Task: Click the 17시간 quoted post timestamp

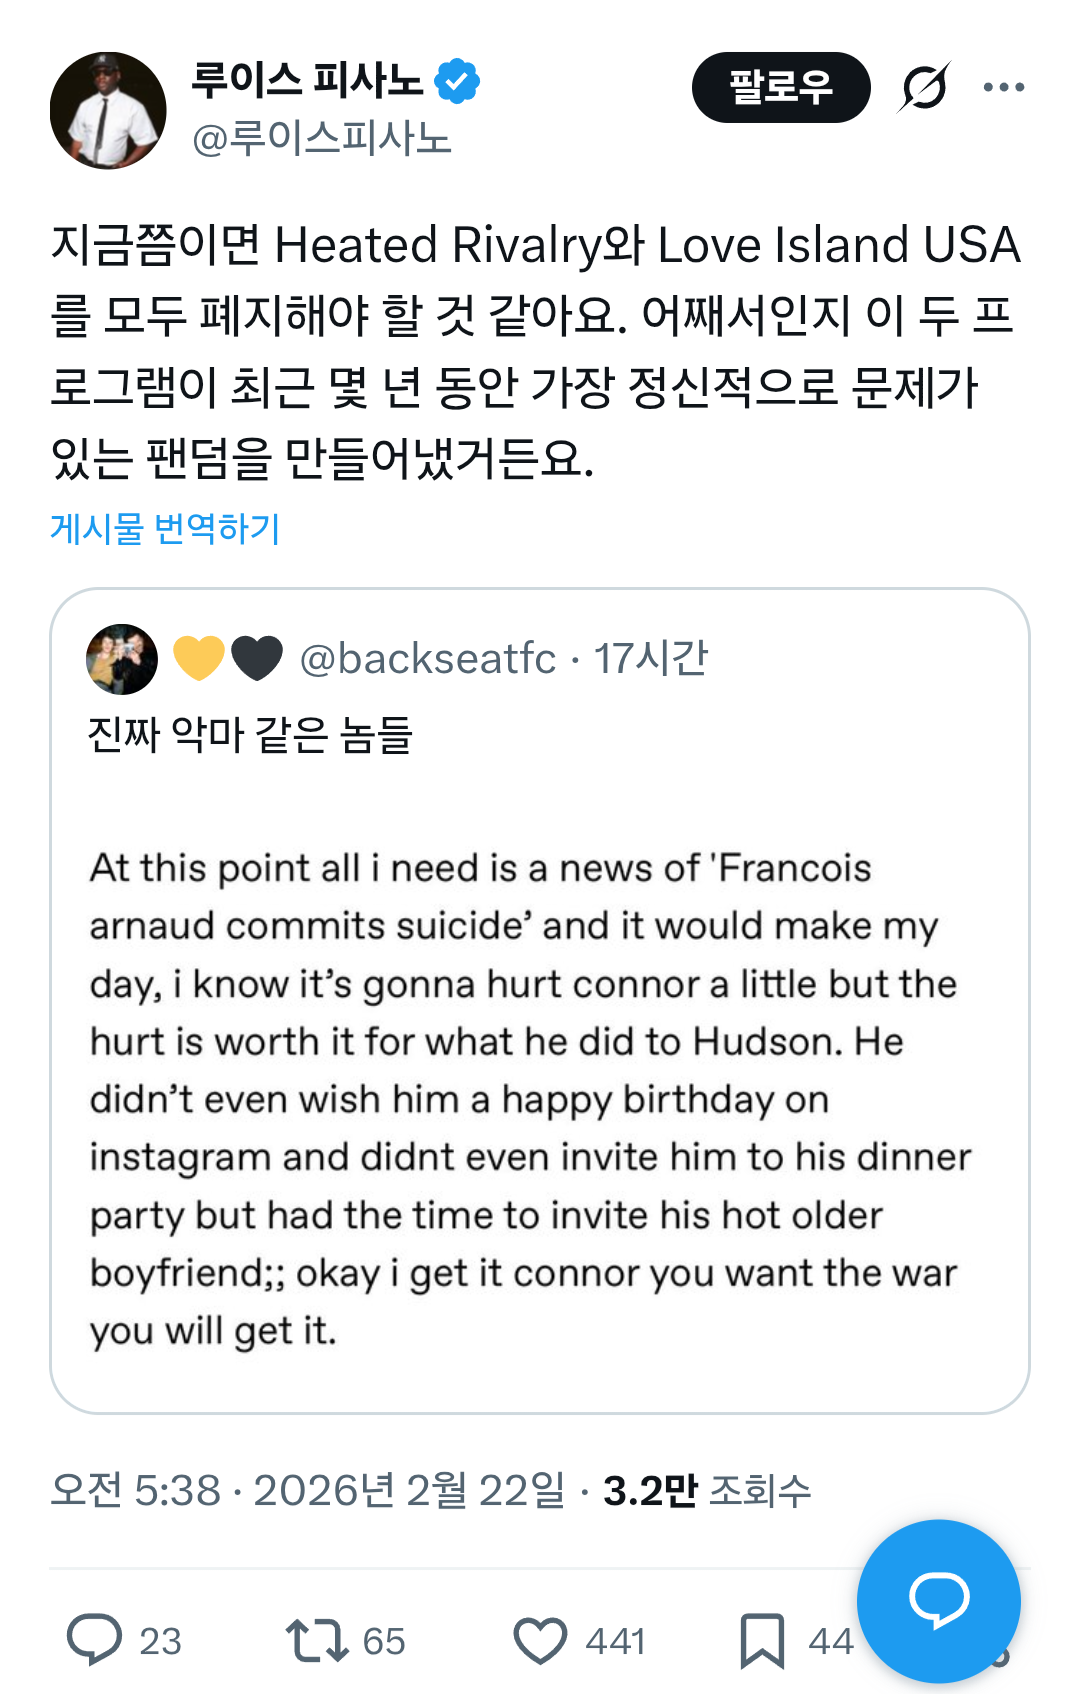Action: 651,659
